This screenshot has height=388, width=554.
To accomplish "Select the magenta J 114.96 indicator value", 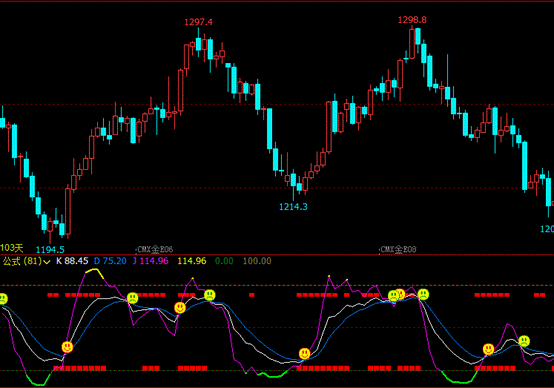I will coord(151,261).
